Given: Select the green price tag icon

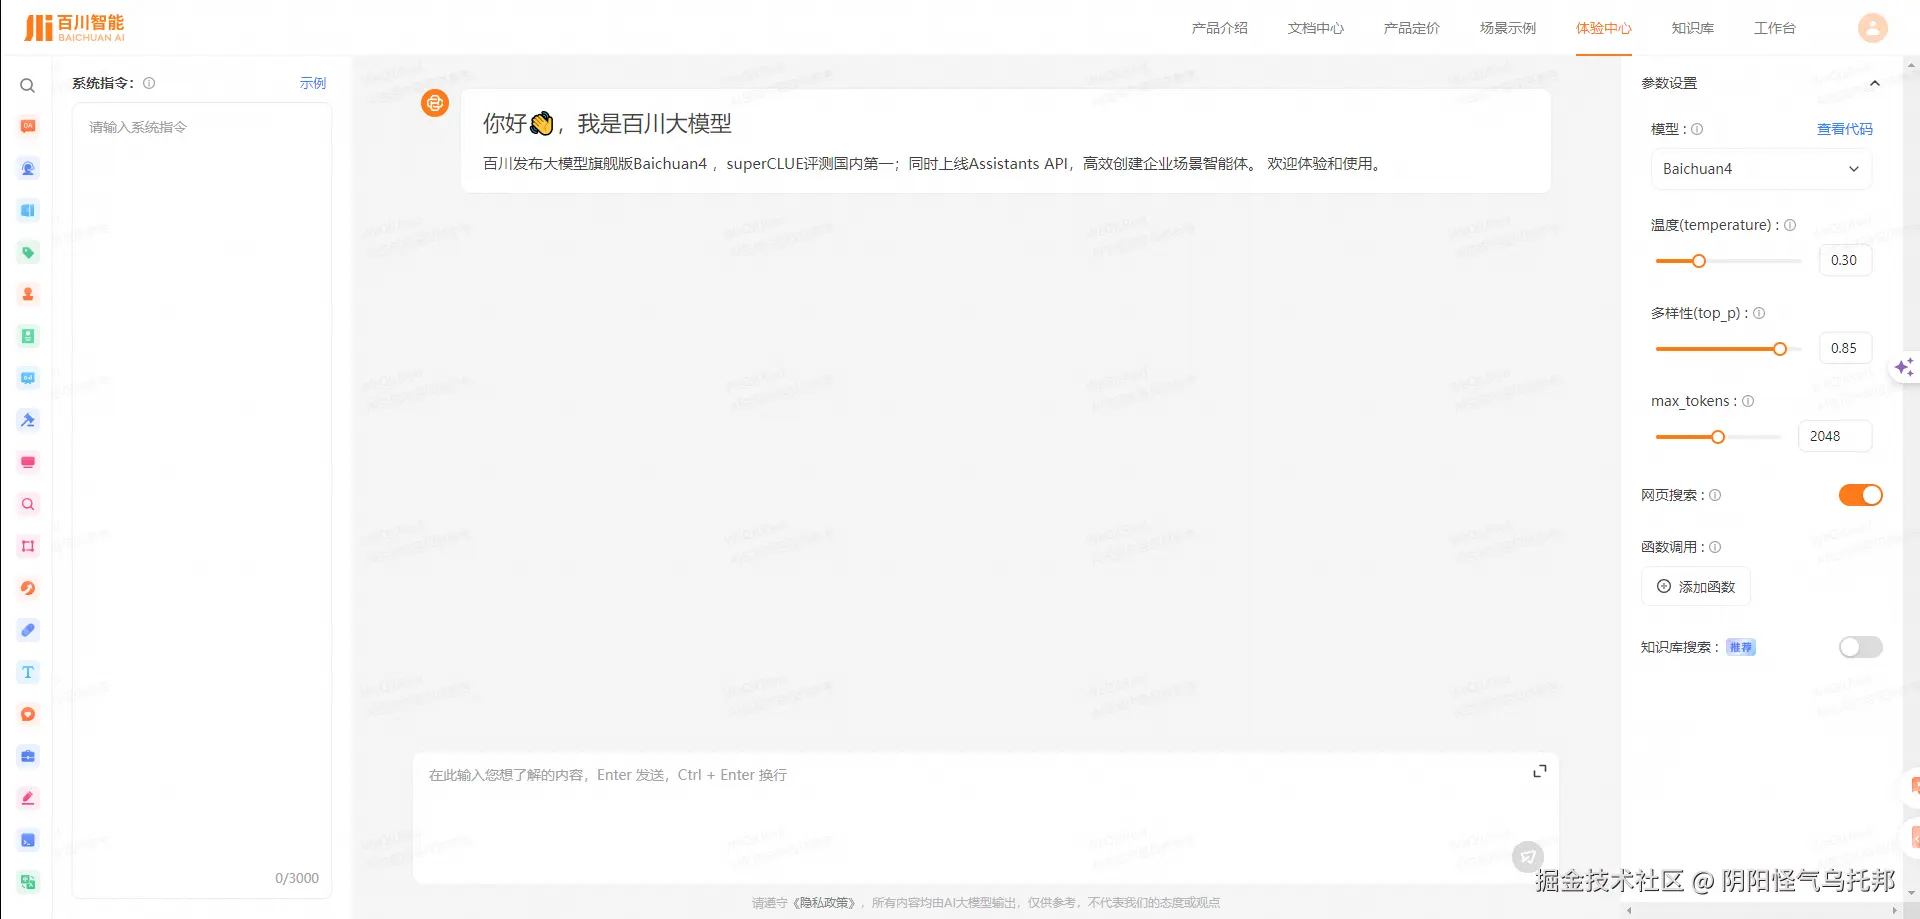Looking at the screenshot, I should (x=28, y=252).
